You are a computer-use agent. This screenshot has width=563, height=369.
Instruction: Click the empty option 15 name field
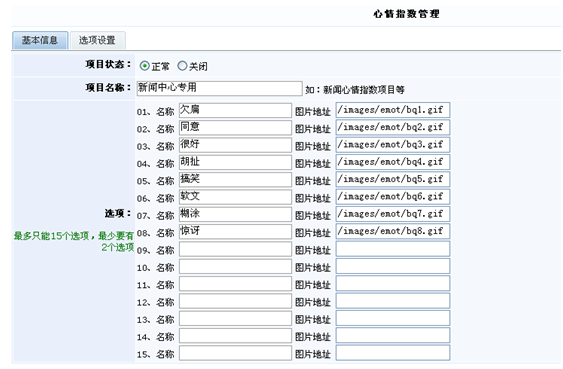(235, 353)
